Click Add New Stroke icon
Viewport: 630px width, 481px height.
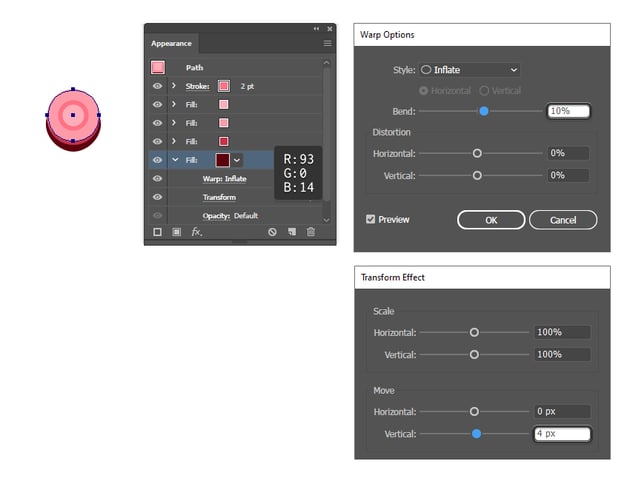[158, 232]
